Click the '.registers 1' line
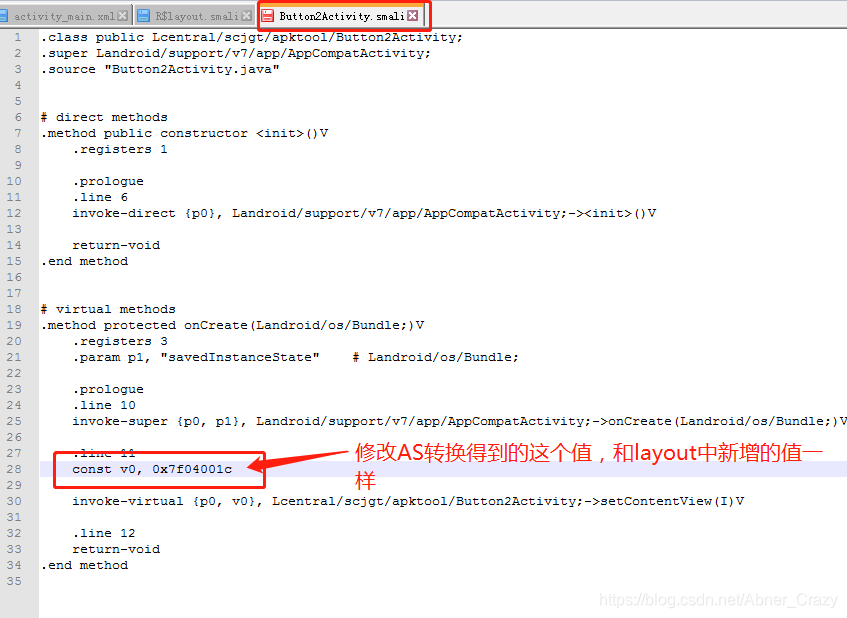Viewport: 847px width, 618px height. tap(120, 149)
